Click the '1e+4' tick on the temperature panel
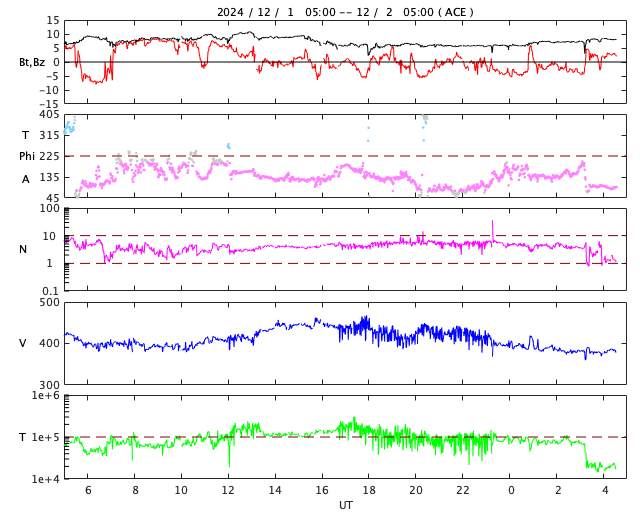The width and height of the screenshot is (640, 512). (46, 479)
